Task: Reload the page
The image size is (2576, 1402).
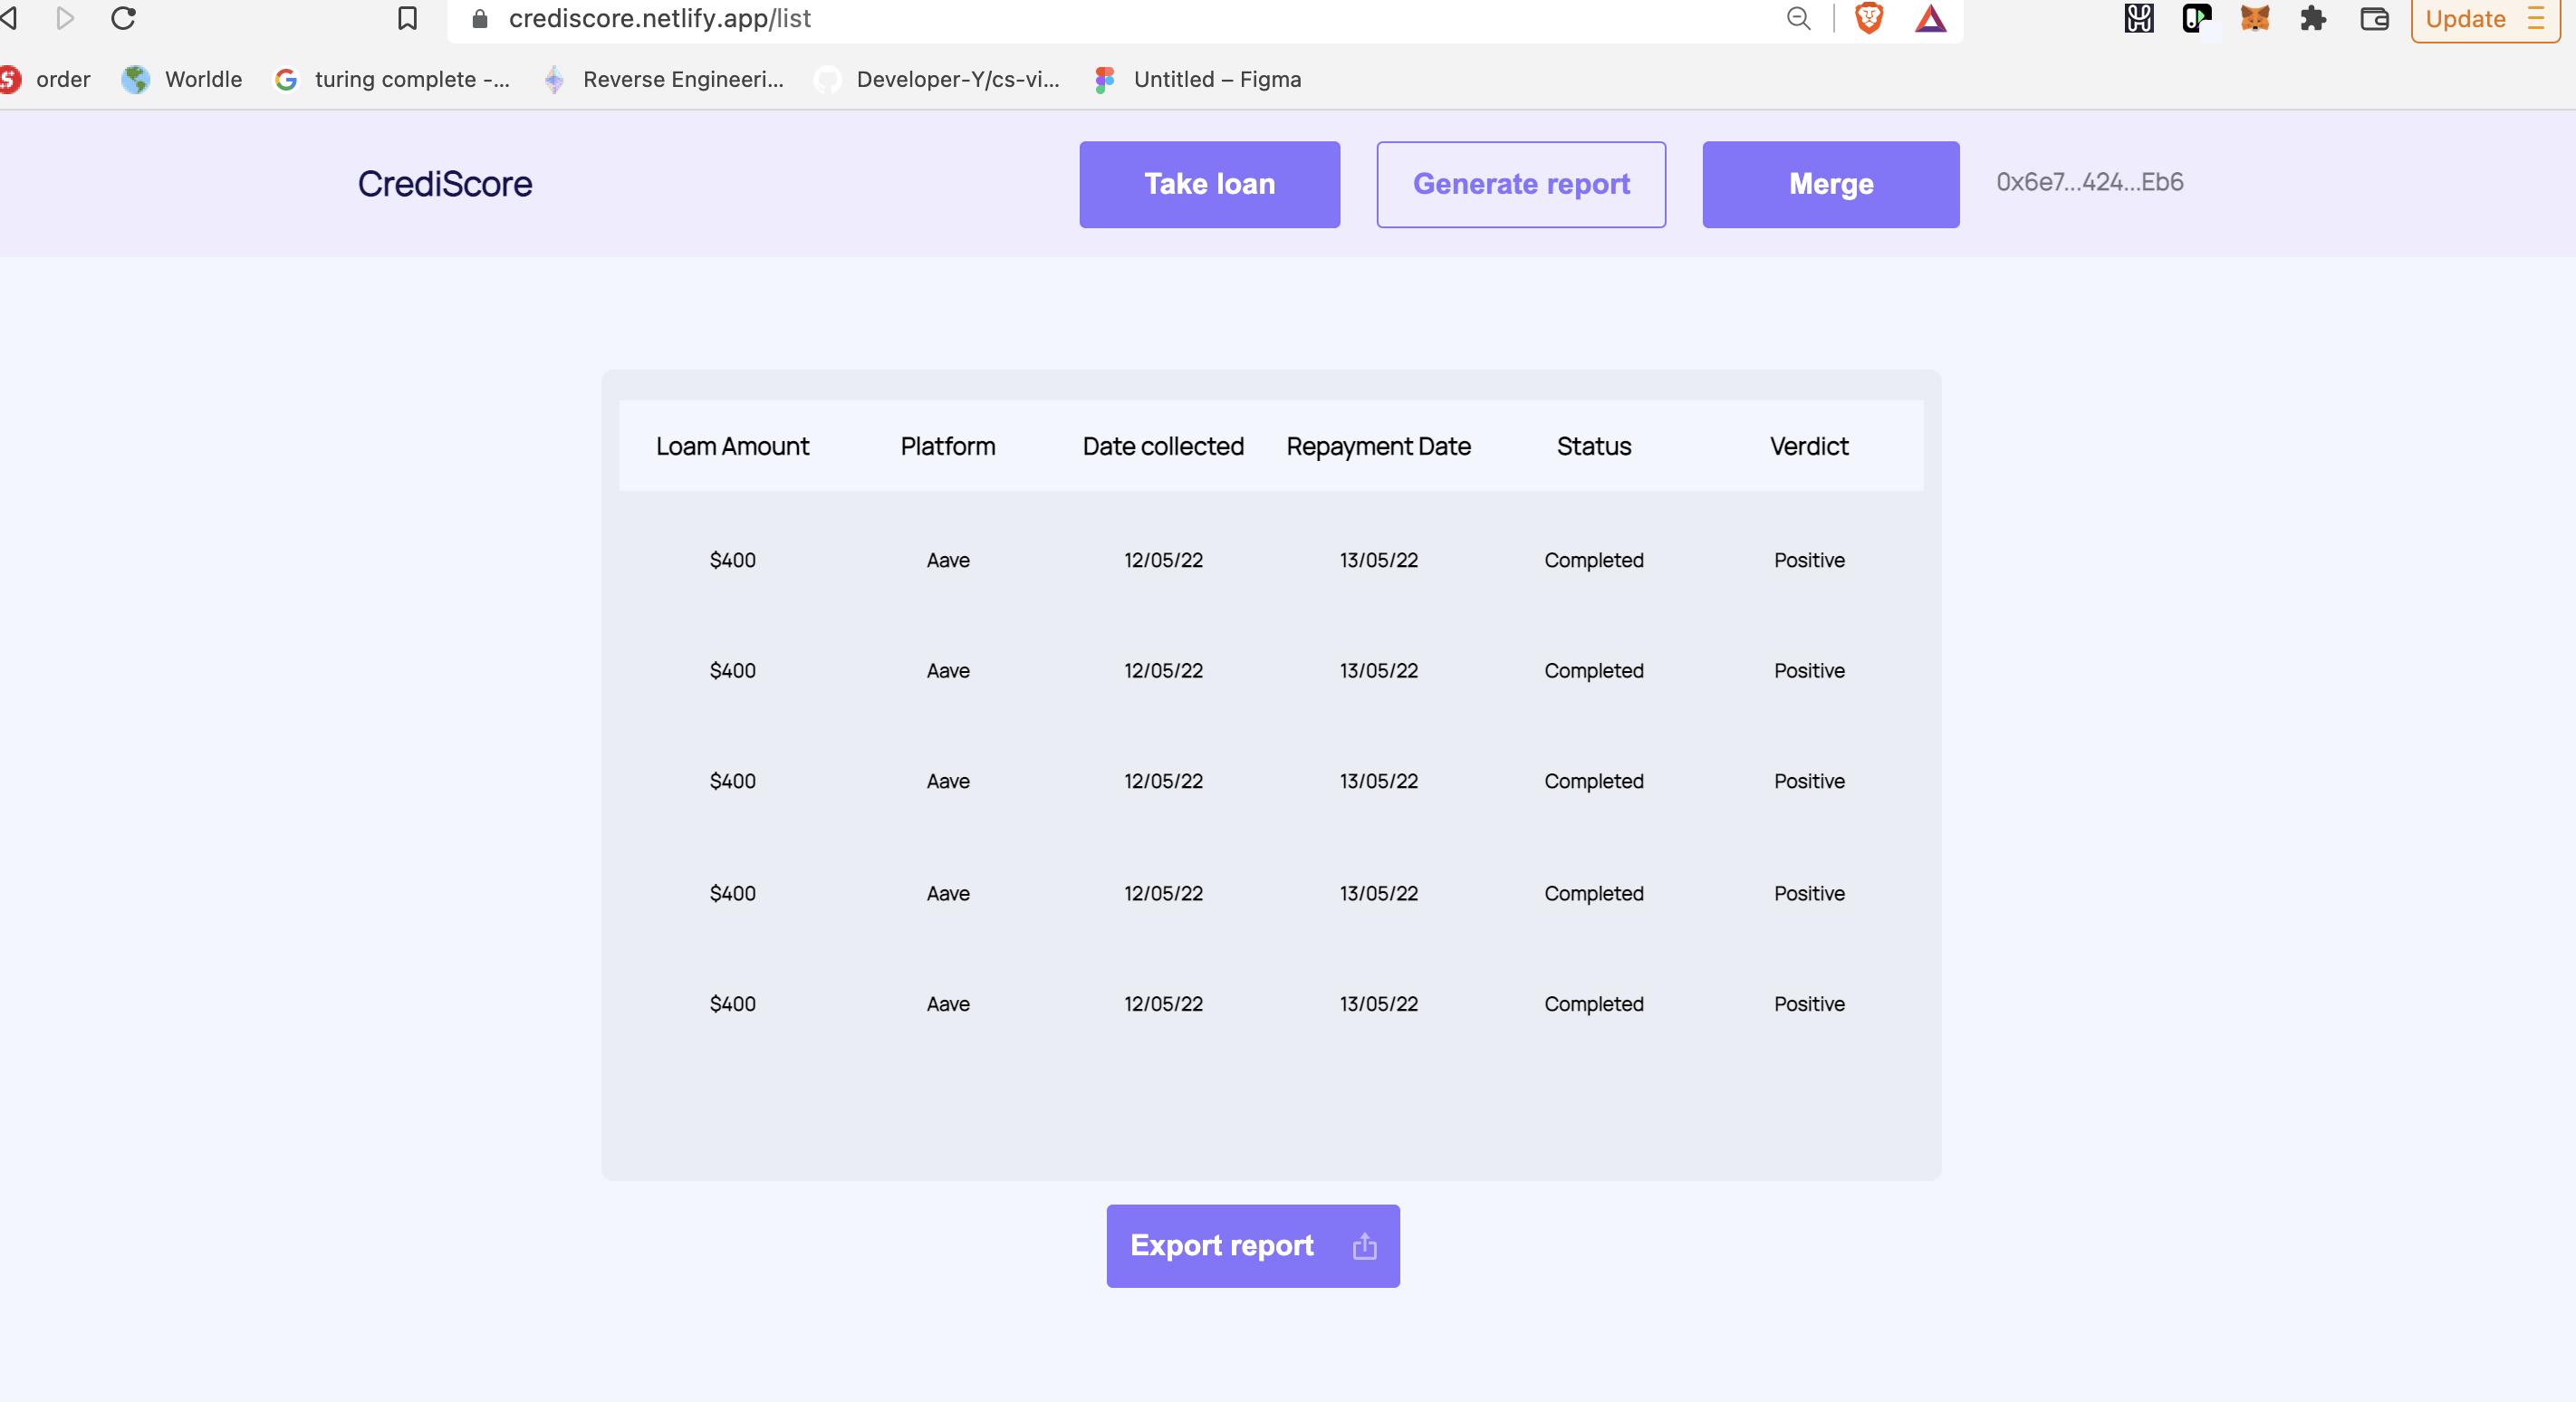Action: tap(123, 18)
